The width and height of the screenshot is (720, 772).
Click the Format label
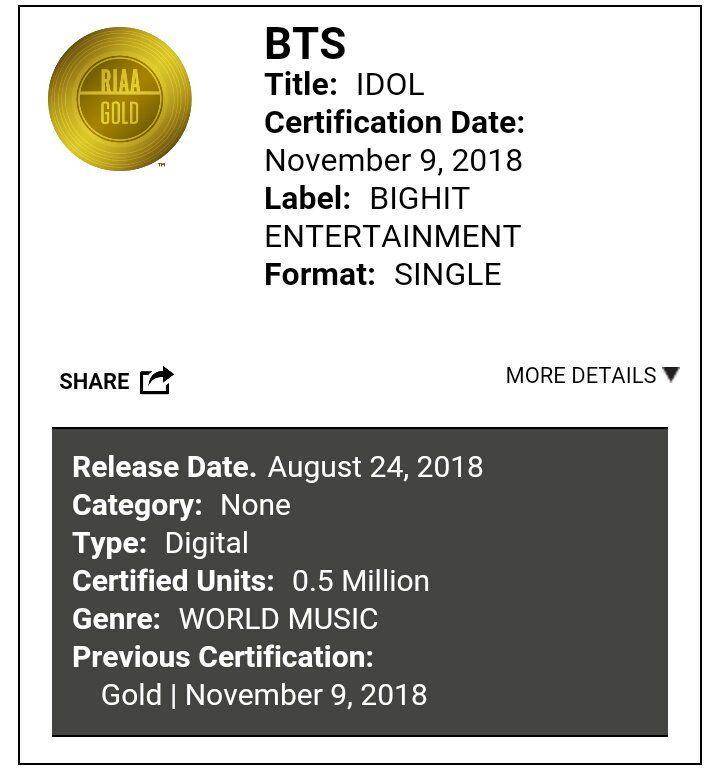320,274
